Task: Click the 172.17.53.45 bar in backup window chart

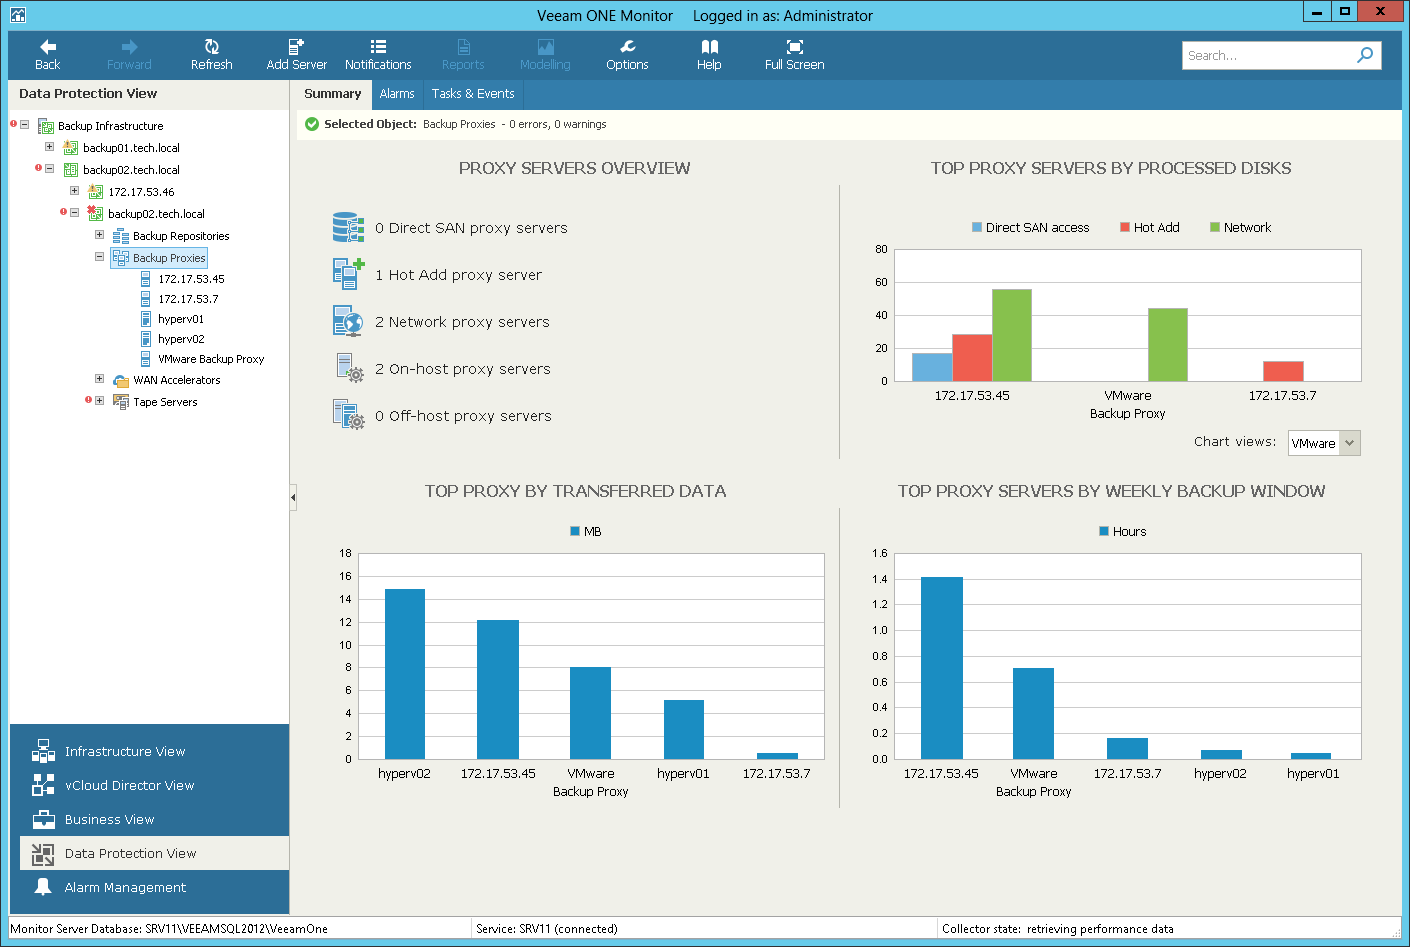Action: click(x=942, y=668)
